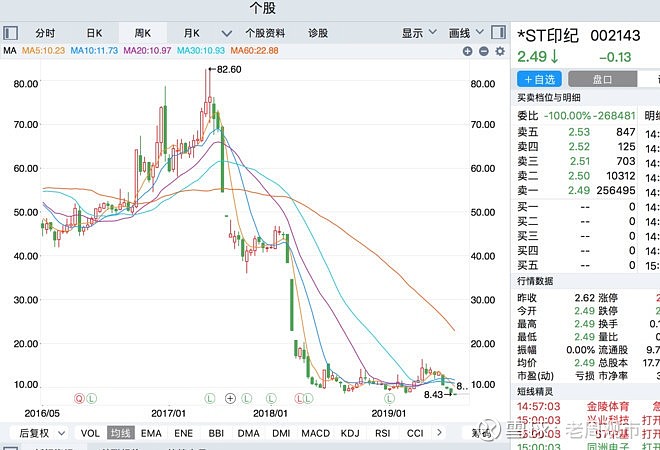Select the RSI indicator
The height and width of the screenshot is (450, 660).
coord(383,433)
